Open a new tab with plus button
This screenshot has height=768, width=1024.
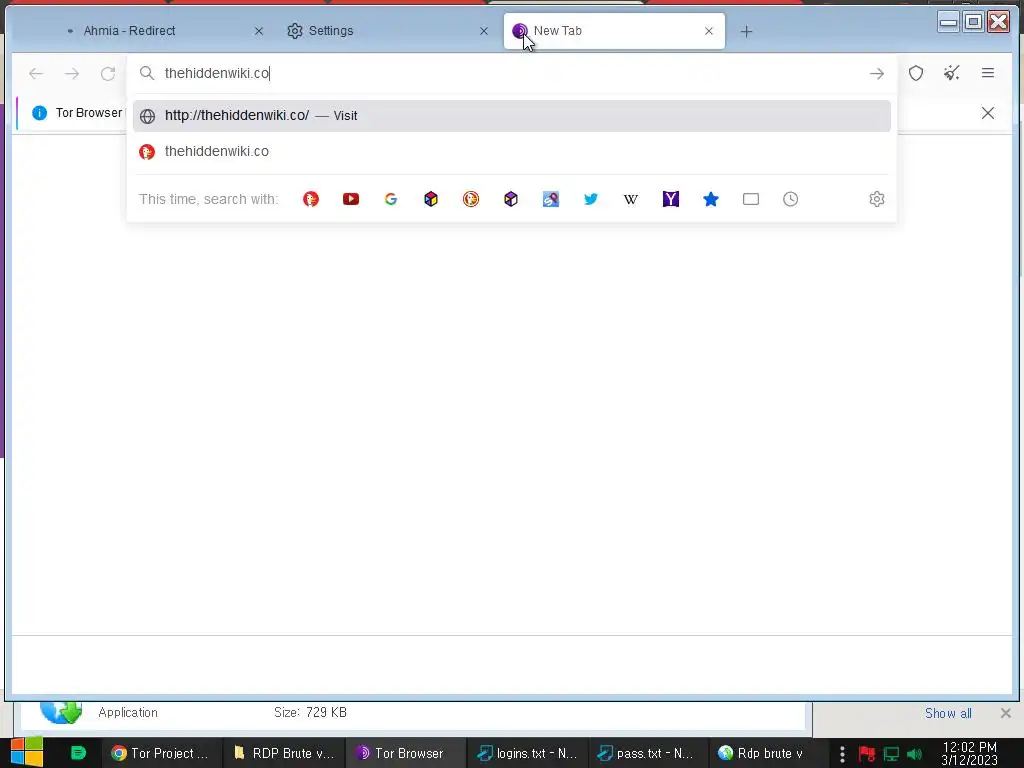pyautogui.click(x=746, y=31)
